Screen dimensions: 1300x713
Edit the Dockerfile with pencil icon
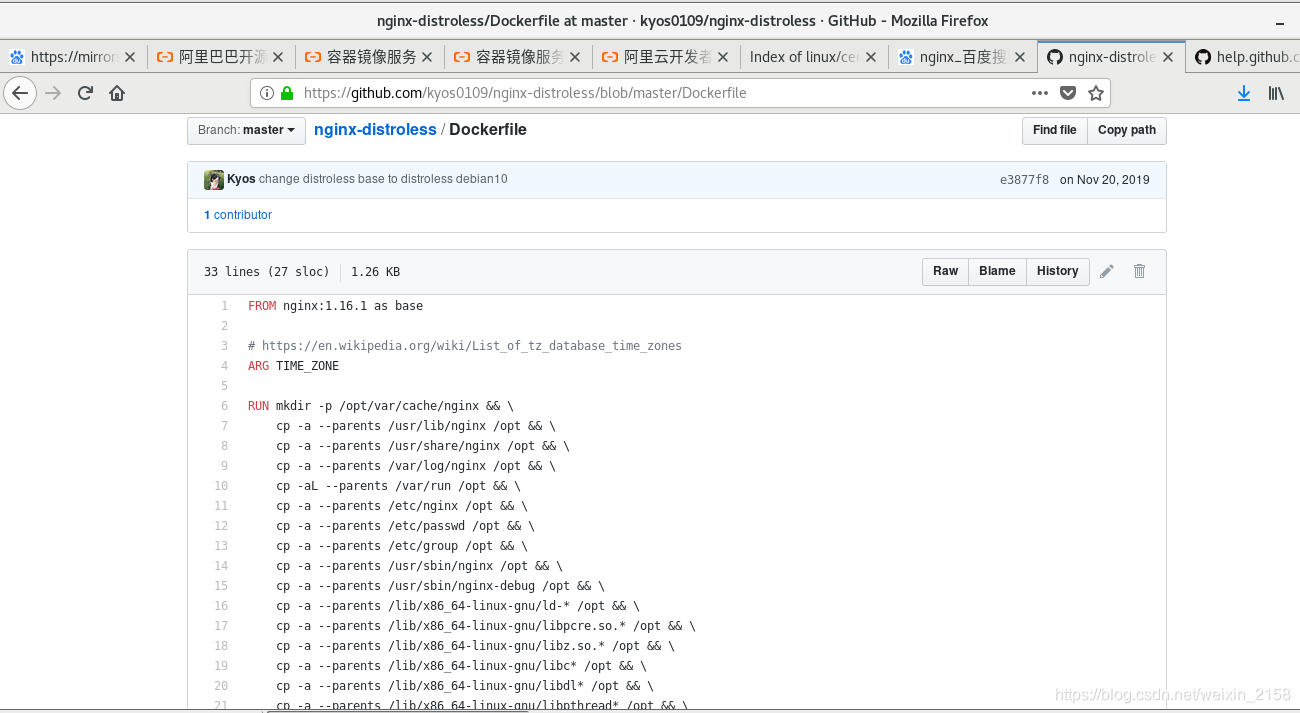(1107, 271)
